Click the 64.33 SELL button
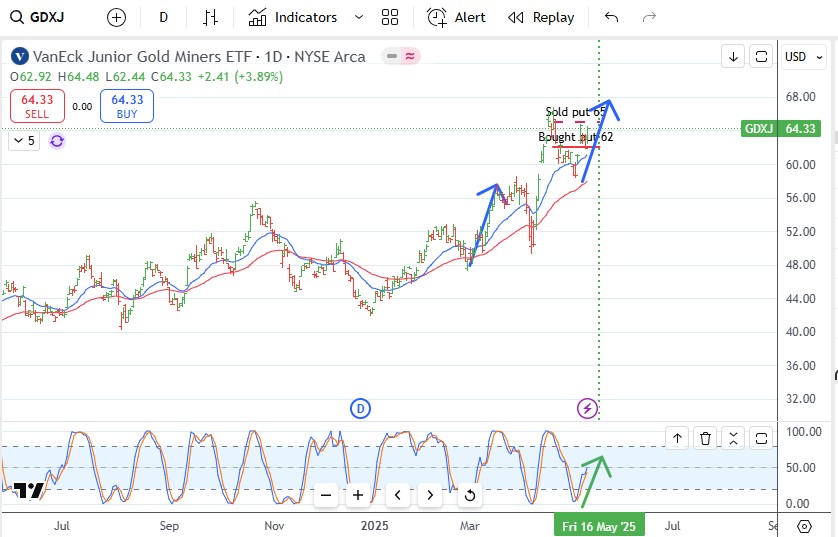This screenshot has width=838, height=537. click(x=37, y=106)
